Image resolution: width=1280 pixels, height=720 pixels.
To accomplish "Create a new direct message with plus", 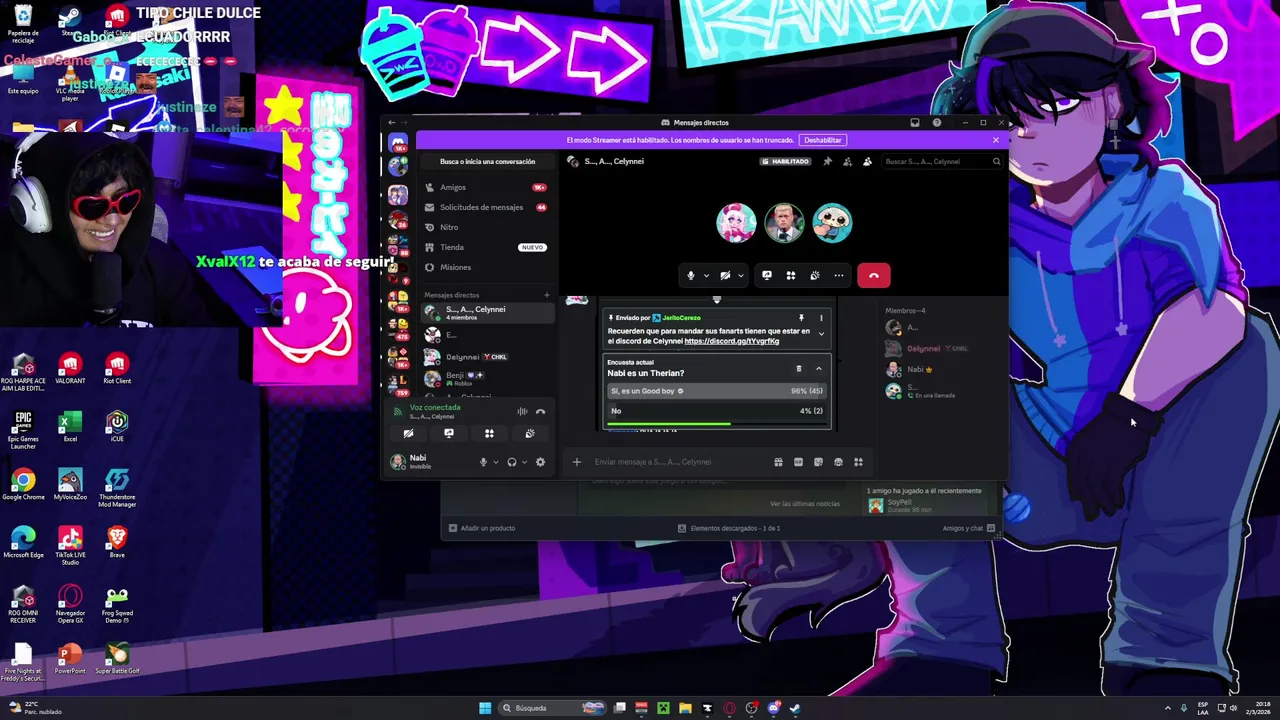I will [x=547, y=295].
